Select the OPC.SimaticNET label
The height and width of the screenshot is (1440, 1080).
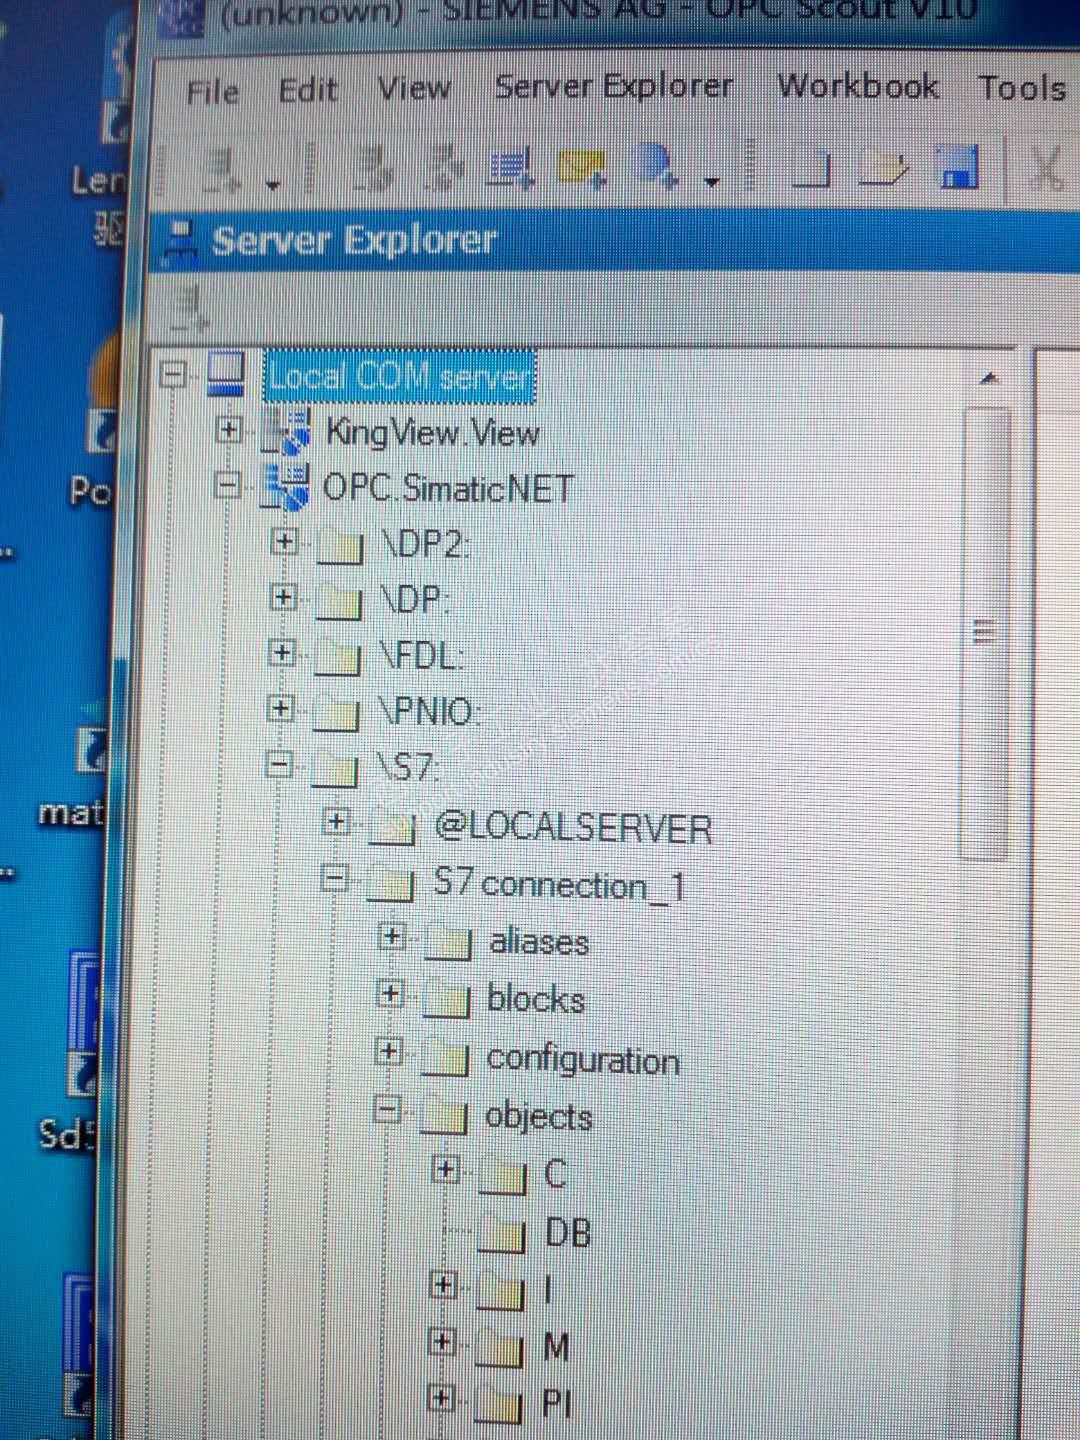[x=447, y=488]
